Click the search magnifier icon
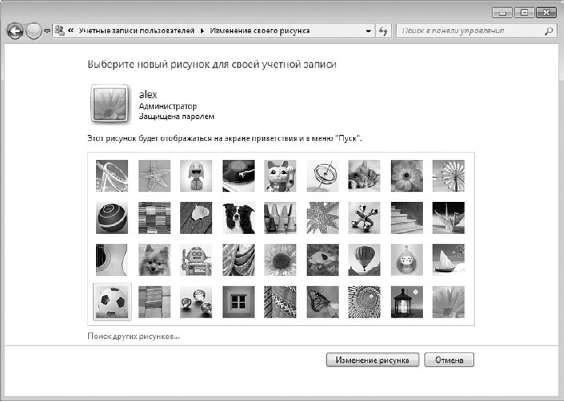The height and width of the screenshot is (402, 564). [549, 31]
